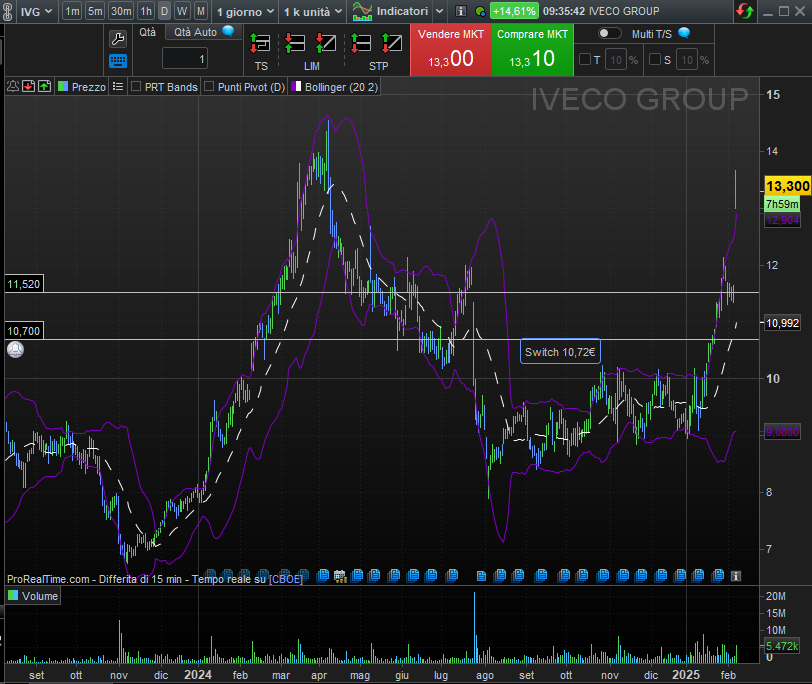Switch chart to 30m timeframe
Viewport: 812px width, 684px height.
(121, 11)
